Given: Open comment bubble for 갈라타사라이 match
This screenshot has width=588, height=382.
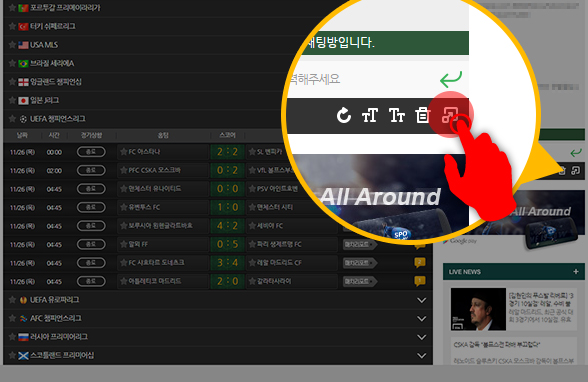Looking at the screenshot, I should coord(420,281).
